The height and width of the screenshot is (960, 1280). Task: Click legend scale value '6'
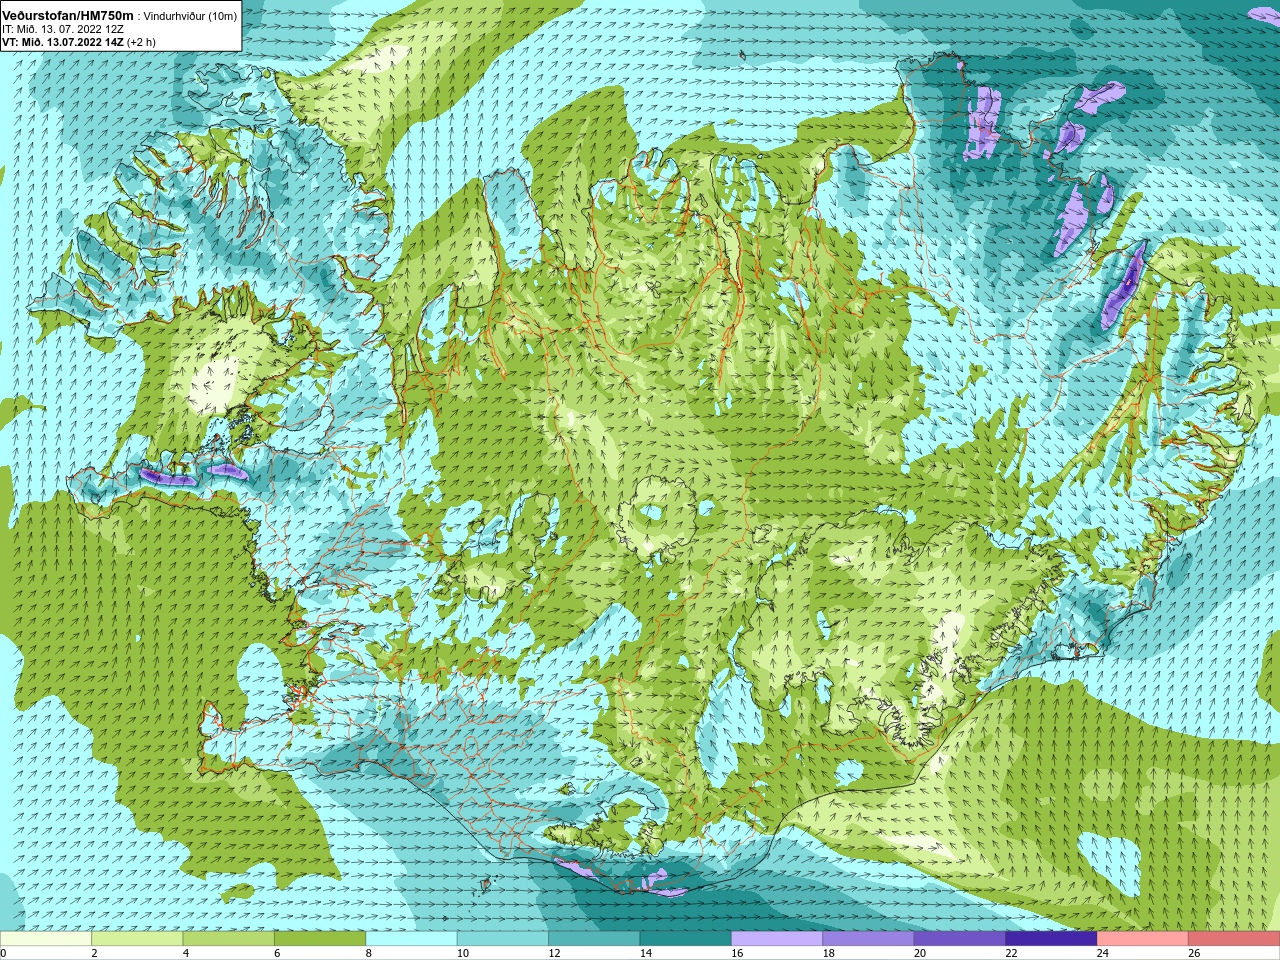pyautogui.click(x=277, y=954)
